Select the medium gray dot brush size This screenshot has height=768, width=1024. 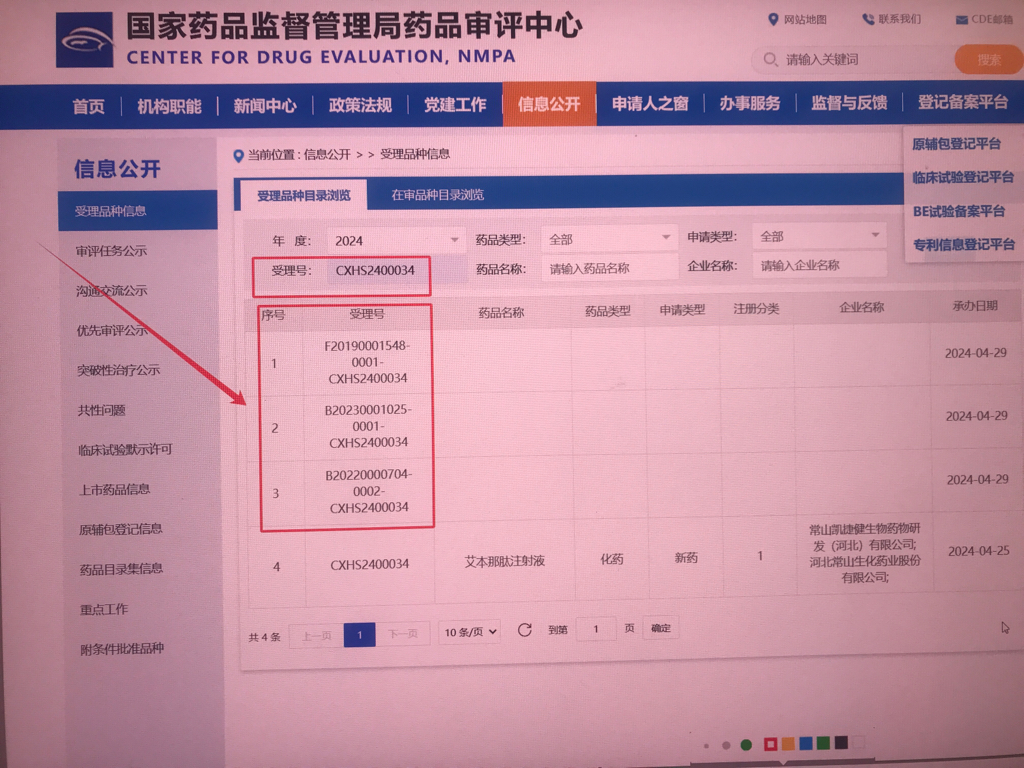point(726,745)
